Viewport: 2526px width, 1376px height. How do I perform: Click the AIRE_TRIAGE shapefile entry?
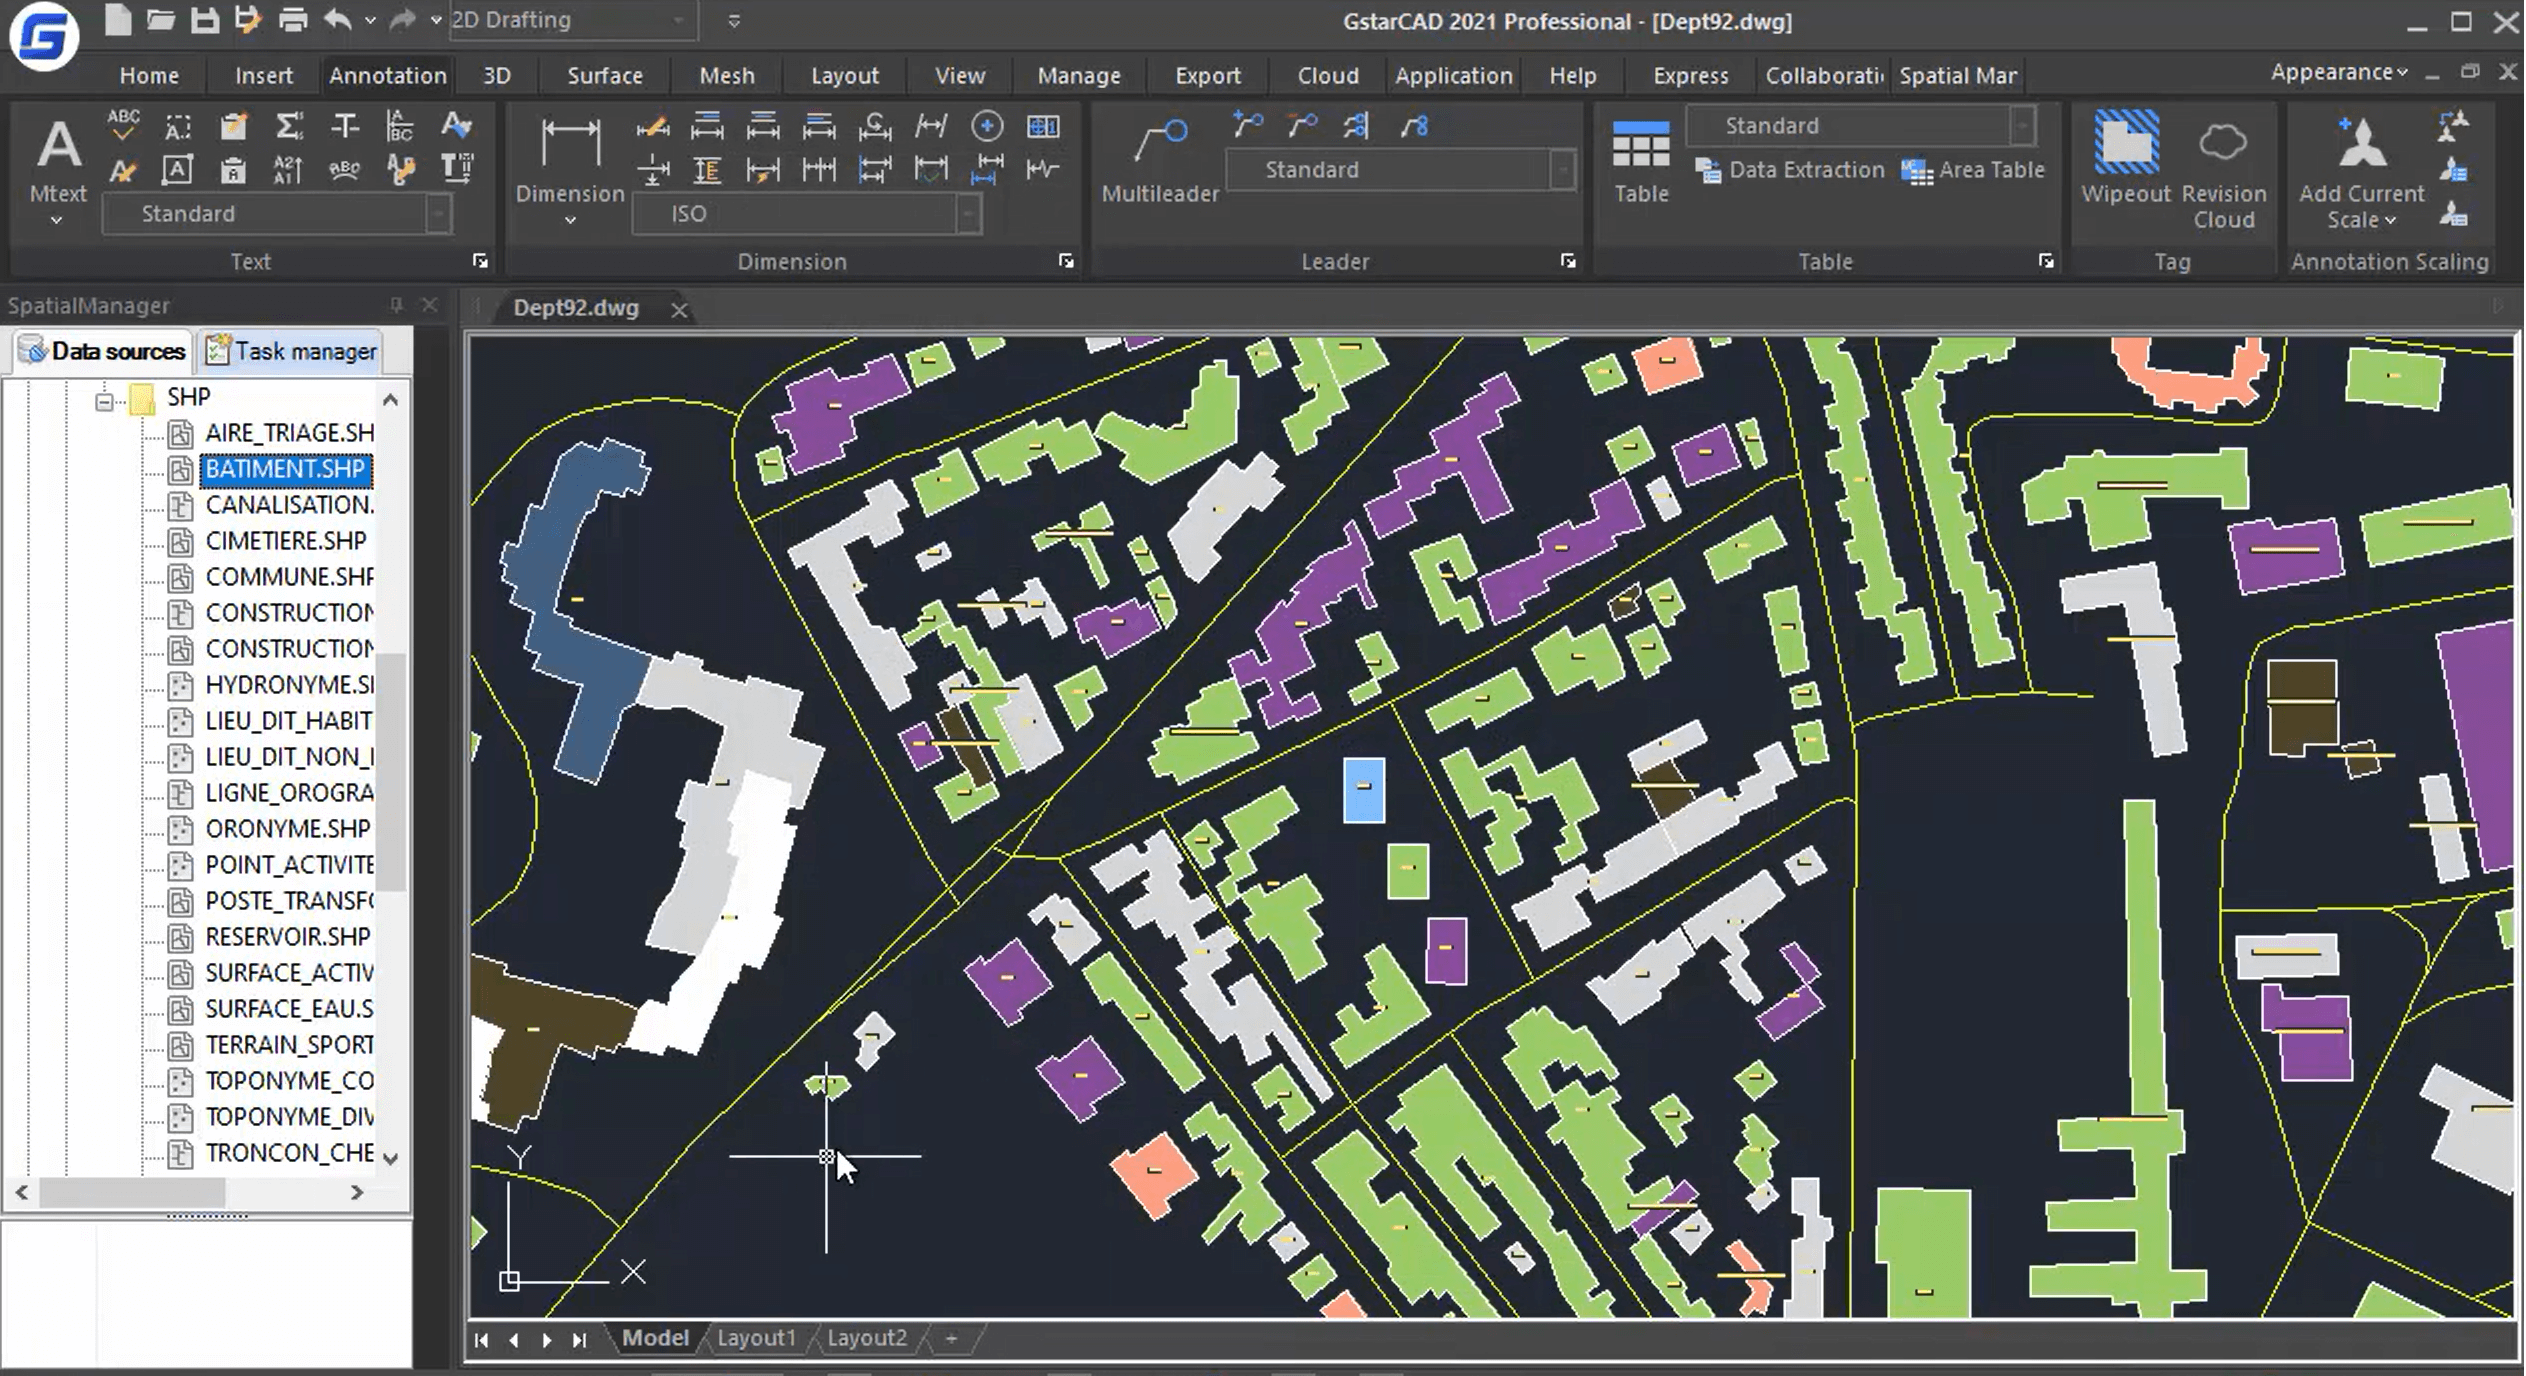point(290,433)
